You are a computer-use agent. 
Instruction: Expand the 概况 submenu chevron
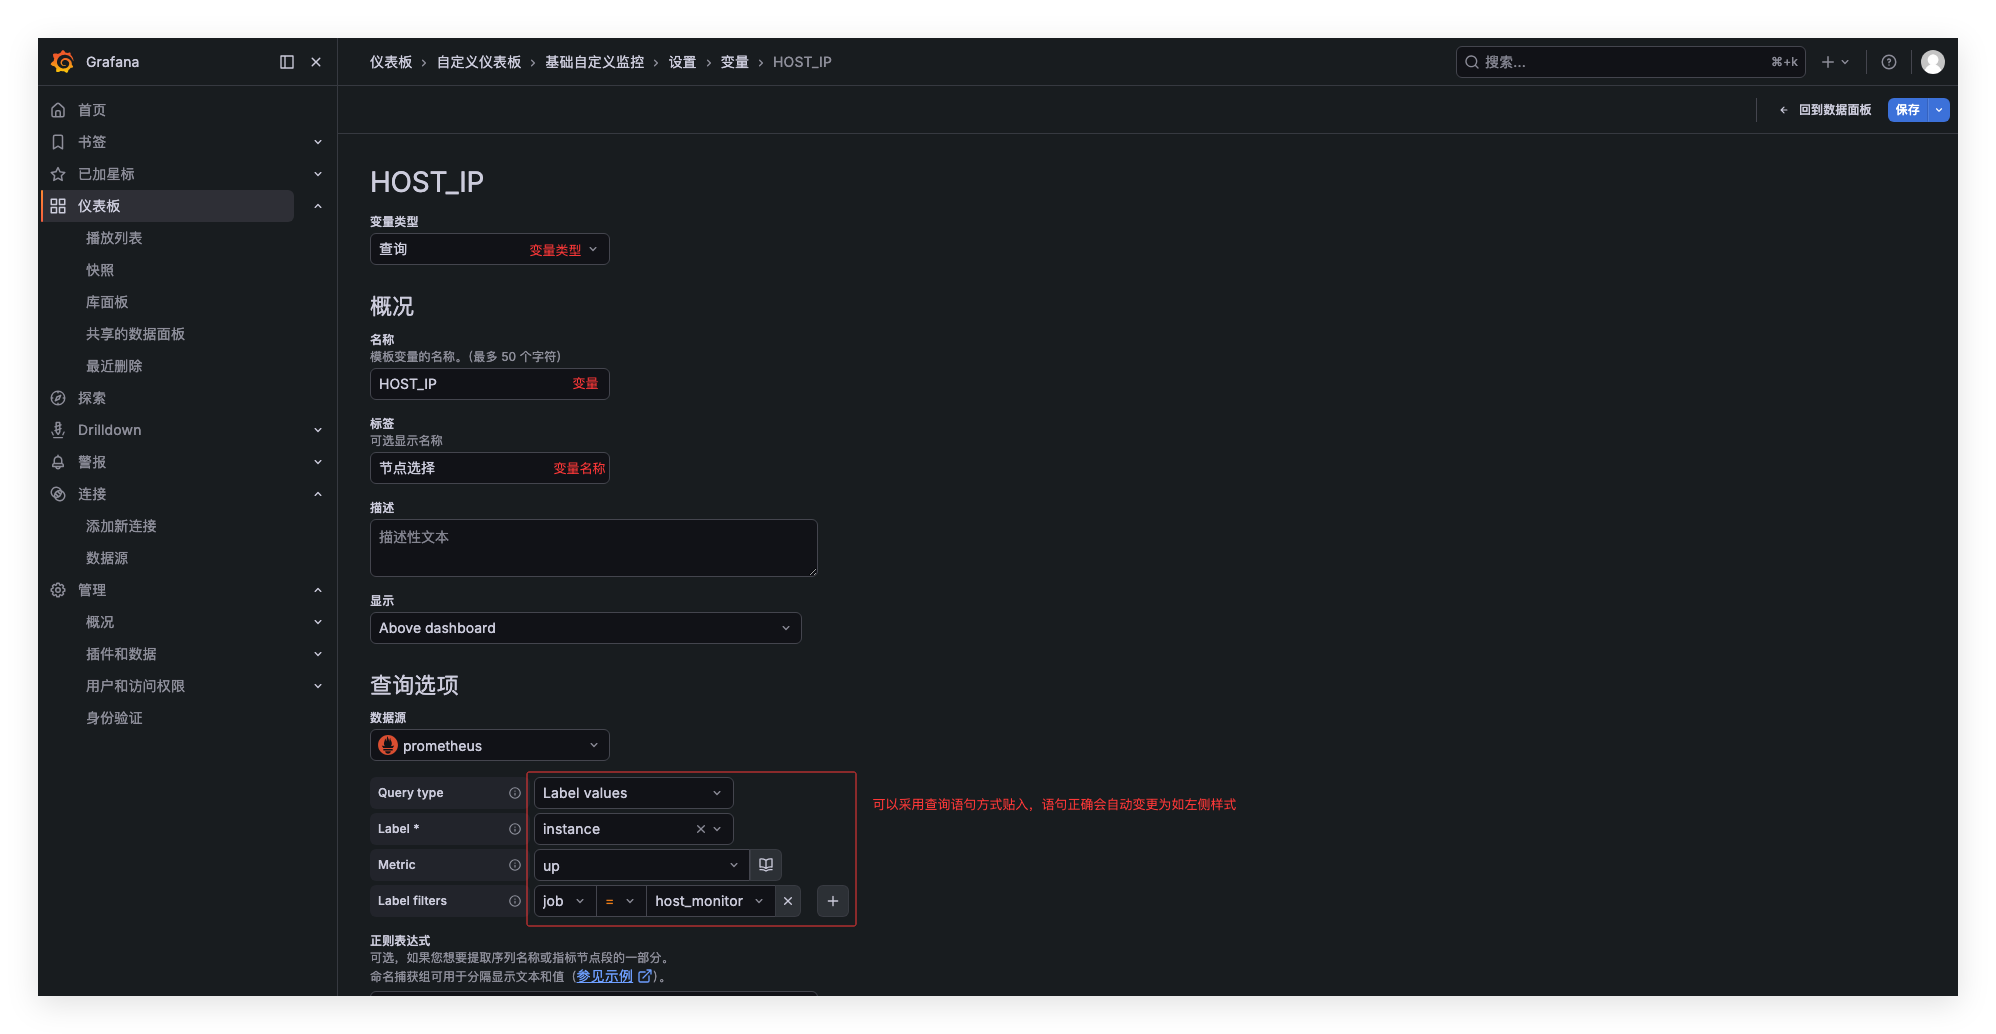point(318,622)
